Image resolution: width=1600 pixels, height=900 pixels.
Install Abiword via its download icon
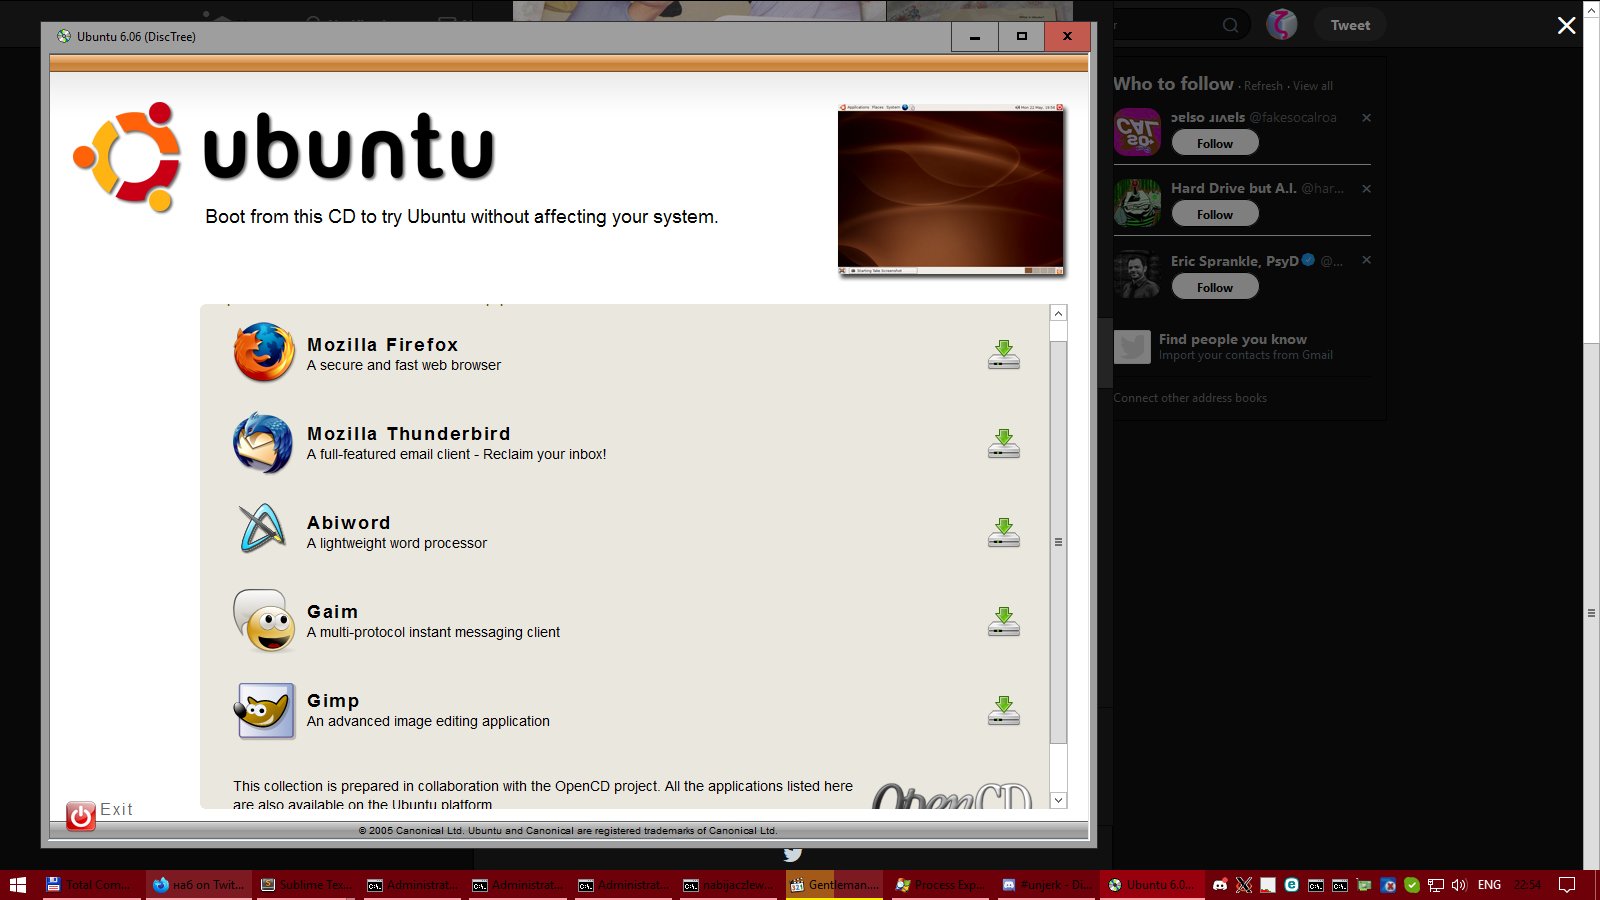coord(1003,533)
